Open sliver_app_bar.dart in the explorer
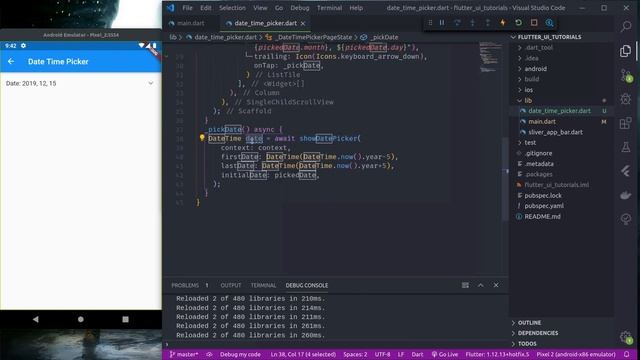This screenshot has height=360, width=640. pos(555,132)
